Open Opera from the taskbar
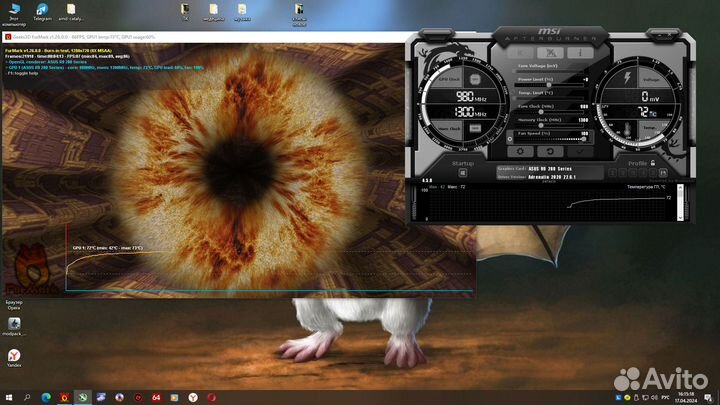Image resolution: width=720 pixels, height=405 pixels. [211, 397]
